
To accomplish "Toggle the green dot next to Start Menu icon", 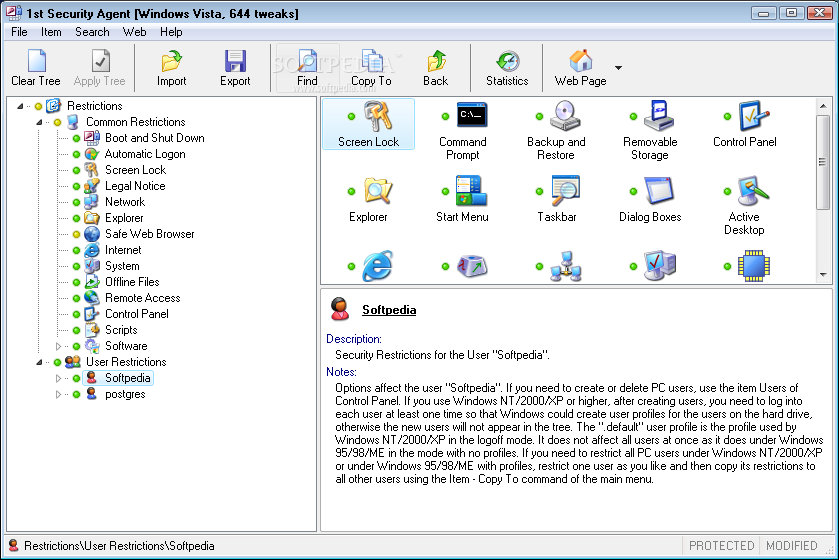I will coord(445,191).
